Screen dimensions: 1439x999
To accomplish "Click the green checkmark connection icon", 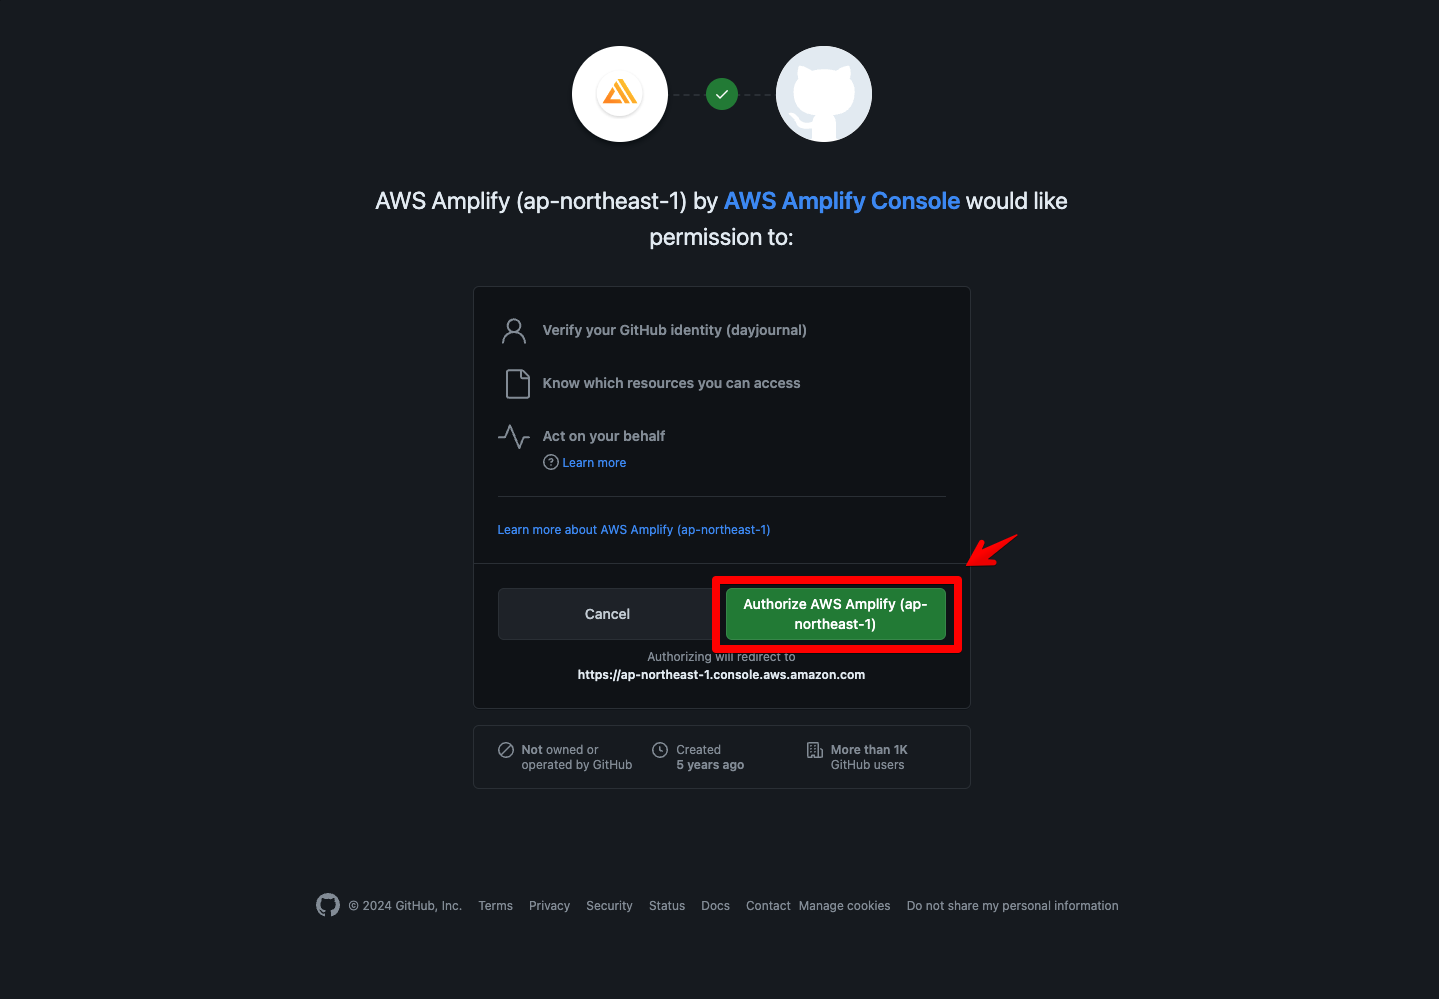I will coord(722,94).
